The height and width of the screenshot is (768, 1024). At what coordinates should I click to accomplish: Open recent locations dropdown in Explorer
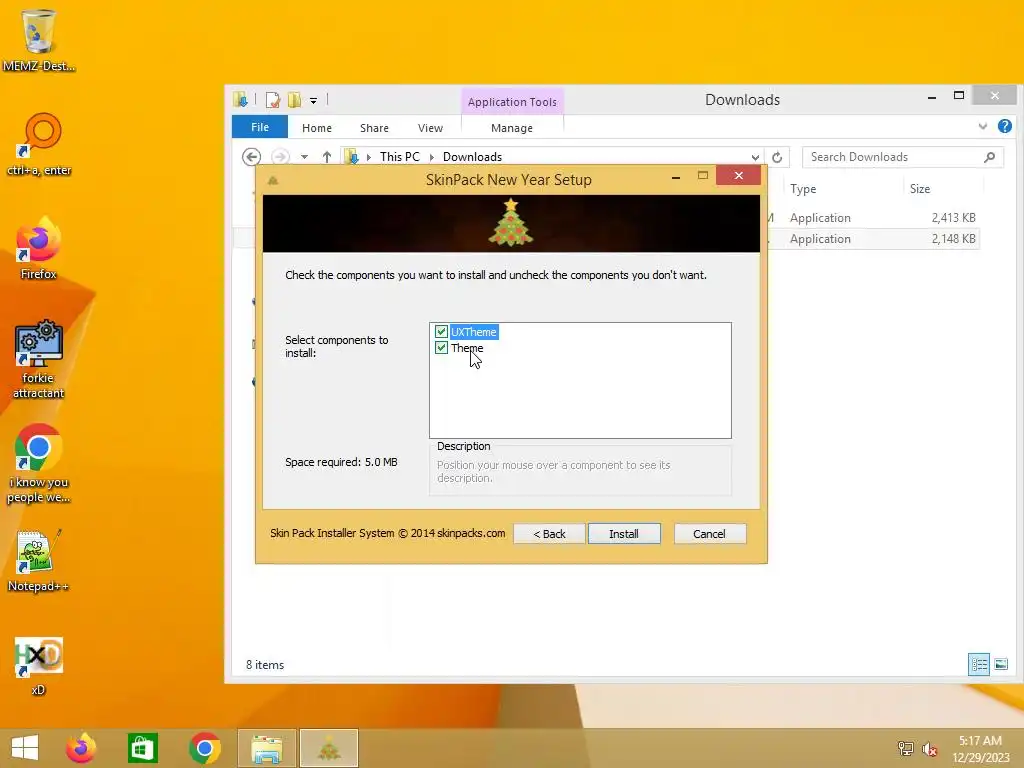click(304, 157)
